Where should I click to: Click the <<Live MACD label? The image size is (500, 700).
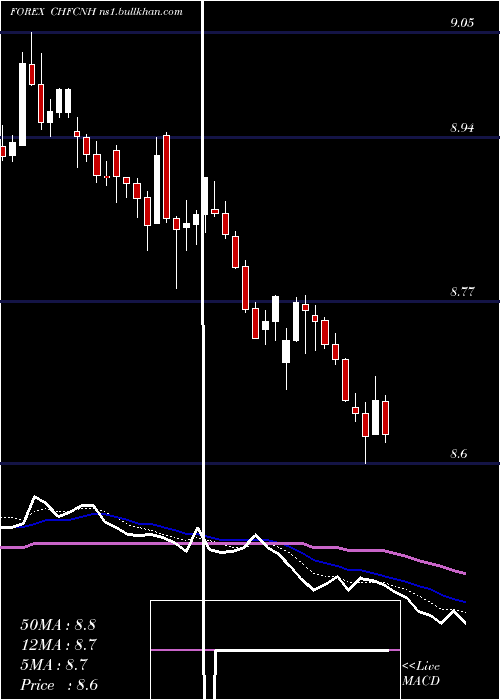pyautogui.click(x=421, y=674)
